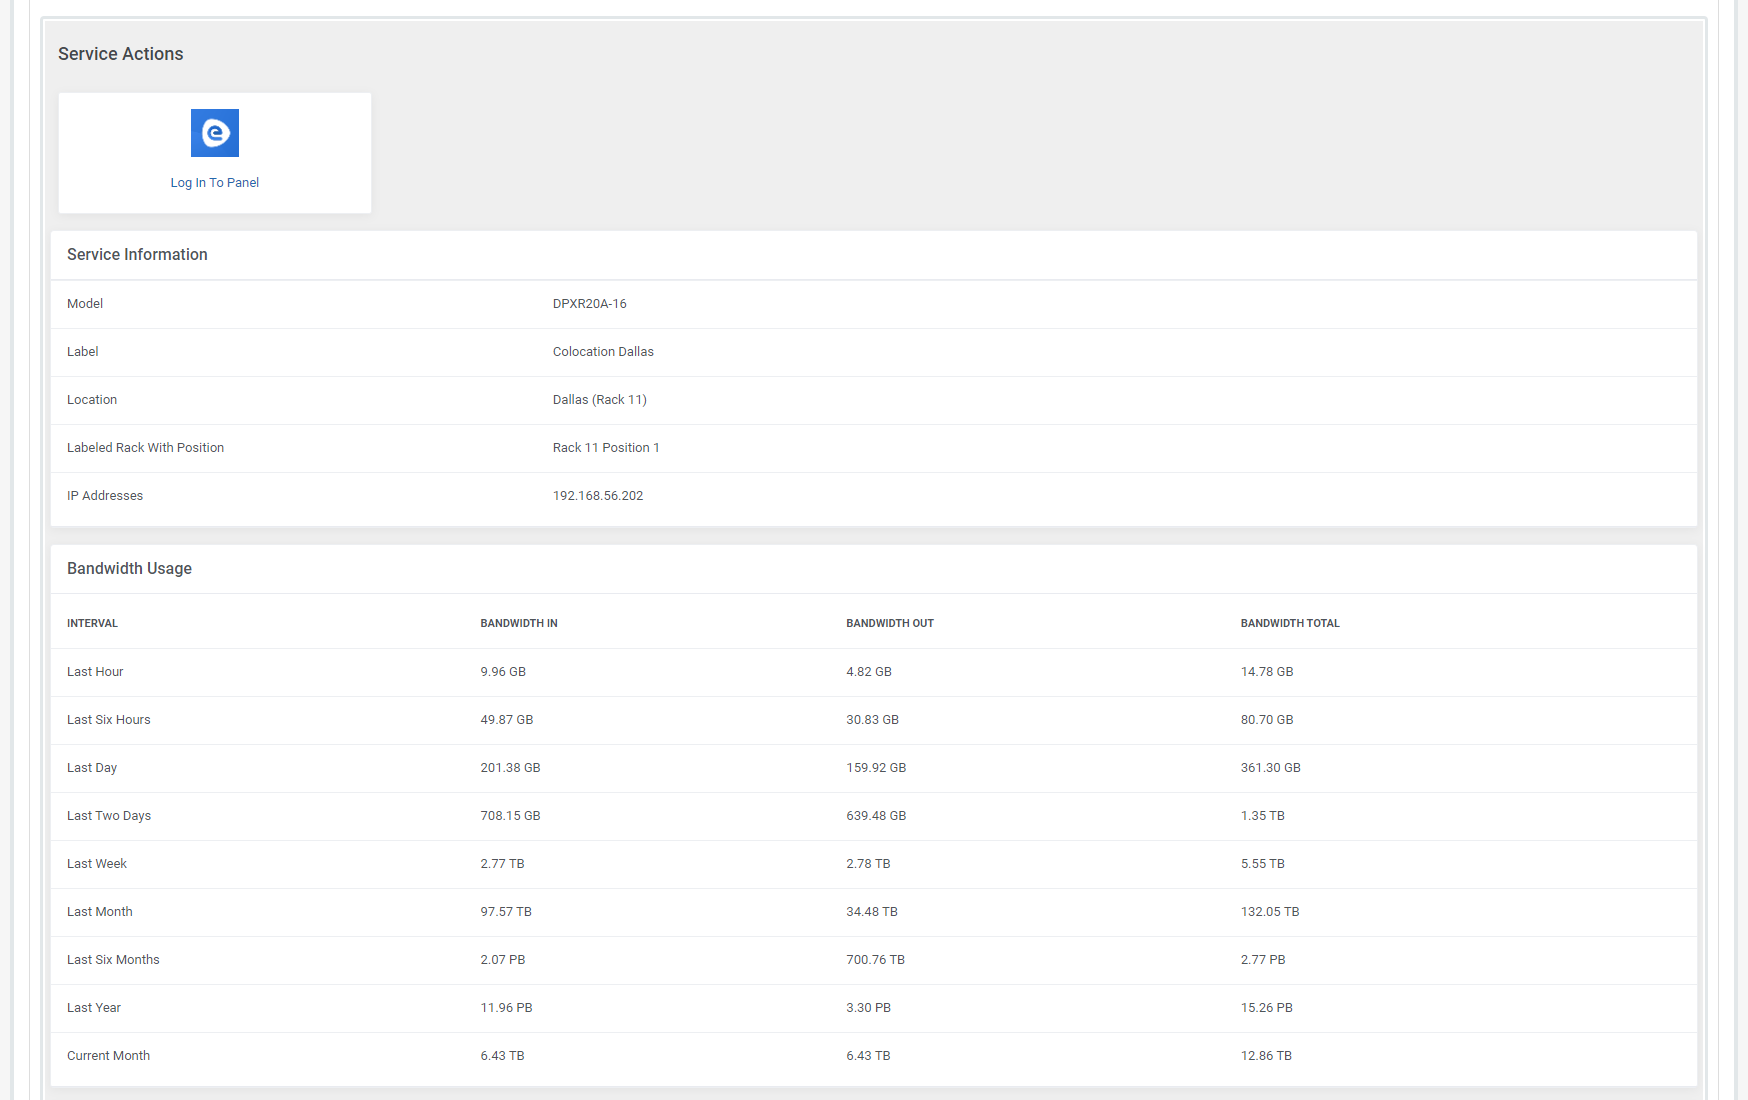
Task: Click the 30.83 GB bandwidth out value
Action: (873, 720)
